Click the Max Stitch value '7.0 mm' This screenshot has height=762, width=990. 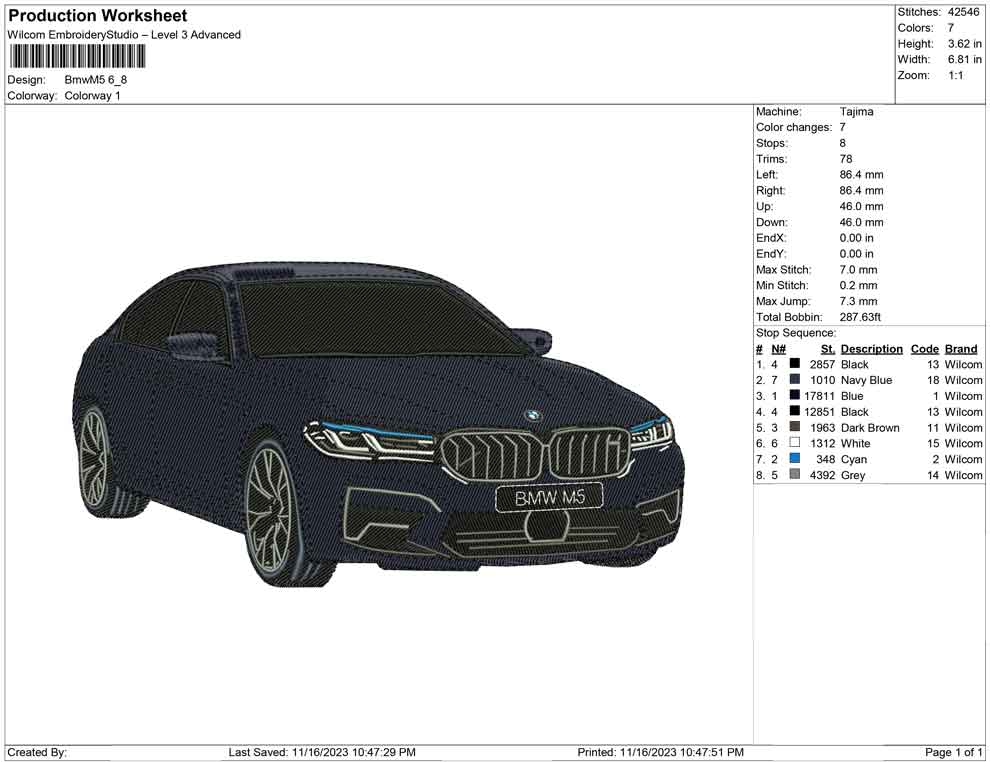859,270
